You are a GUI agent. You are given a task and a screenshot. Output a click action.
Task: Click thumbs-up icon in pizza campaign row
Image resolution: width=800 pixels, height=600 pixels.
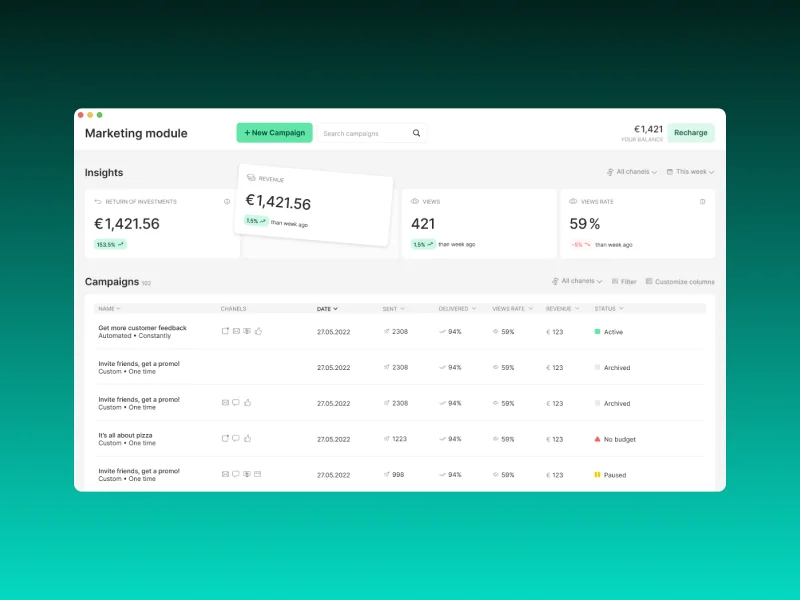coord(247,438)
